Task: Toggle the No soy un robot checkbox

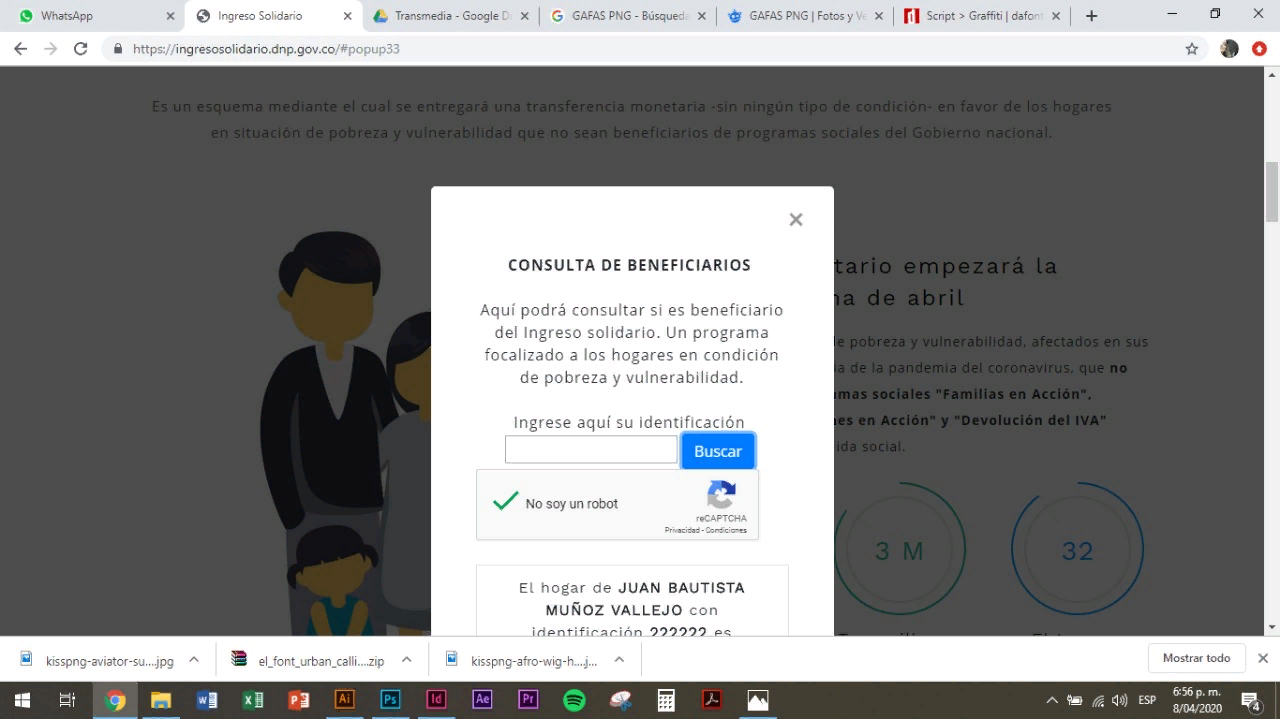Action: [x=506, y=502]
